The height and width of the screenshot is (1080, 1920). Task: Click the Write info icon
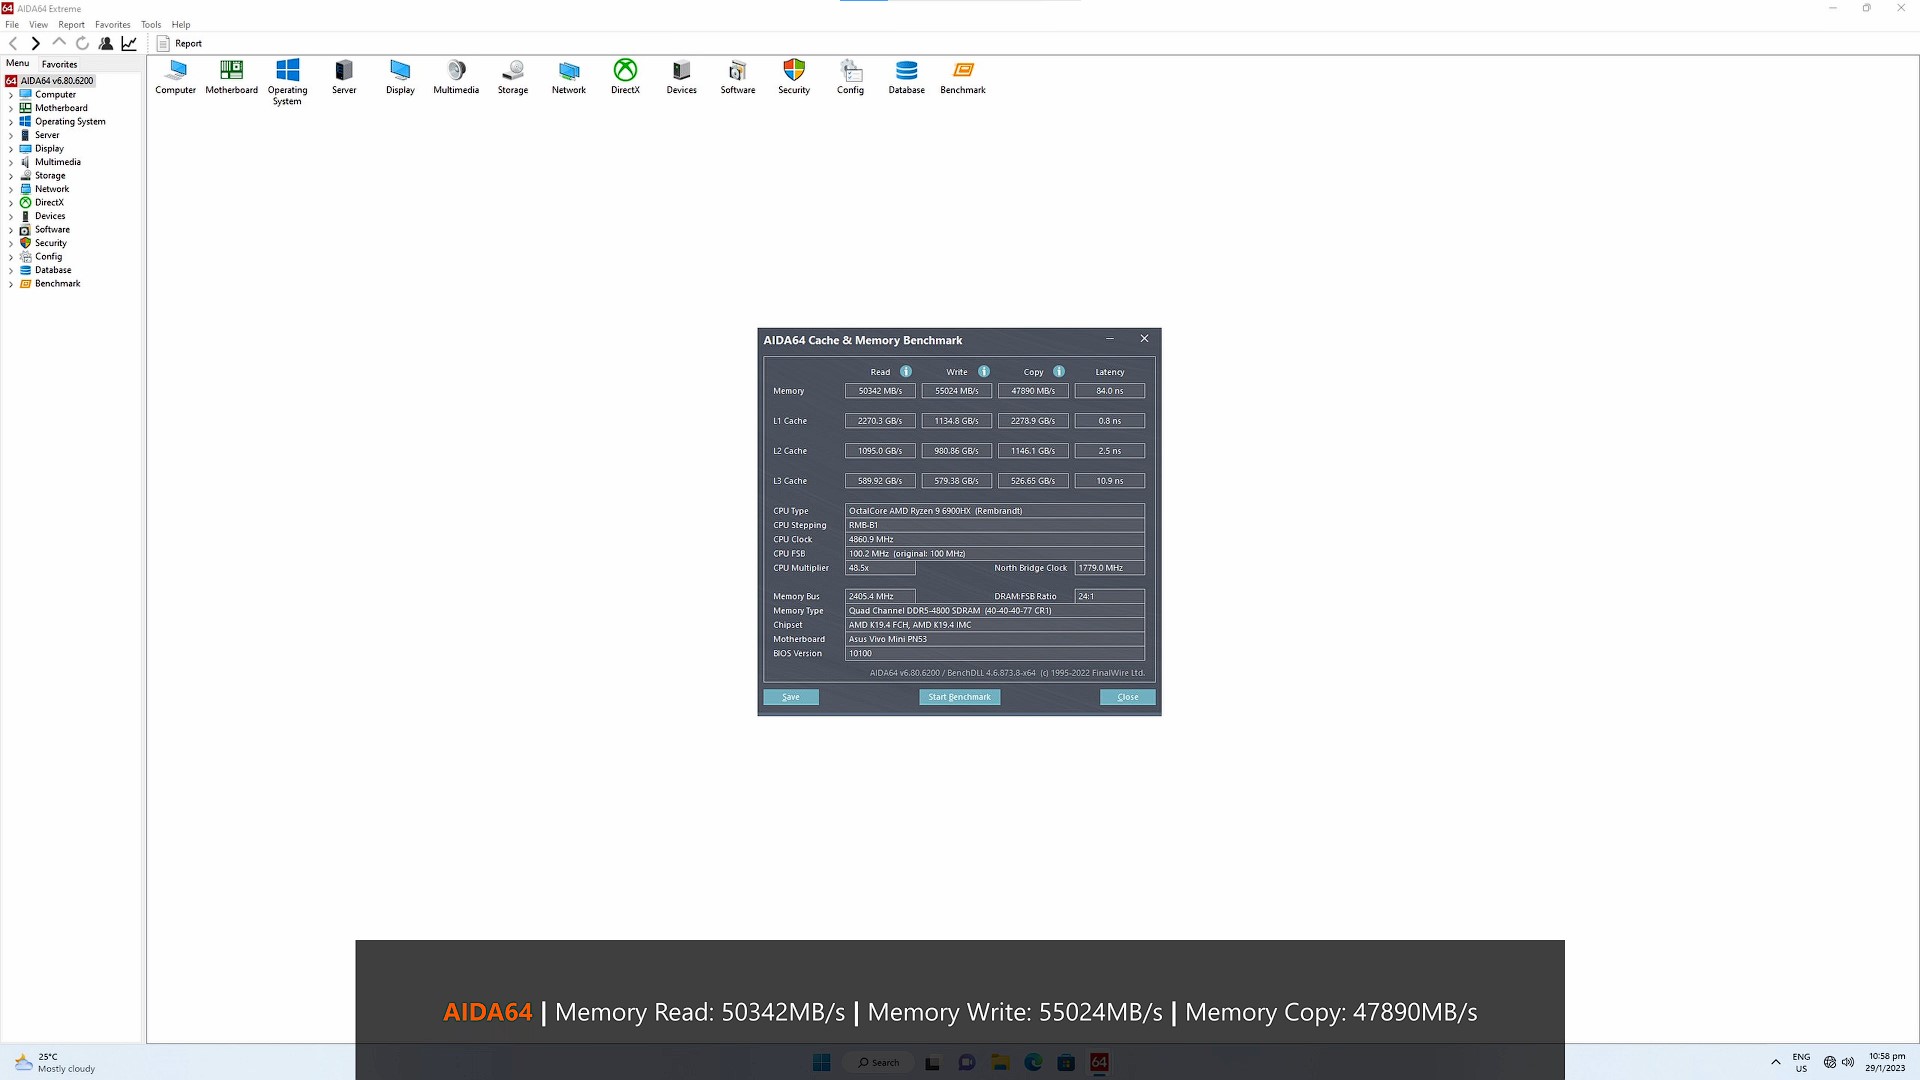(984, 371)
